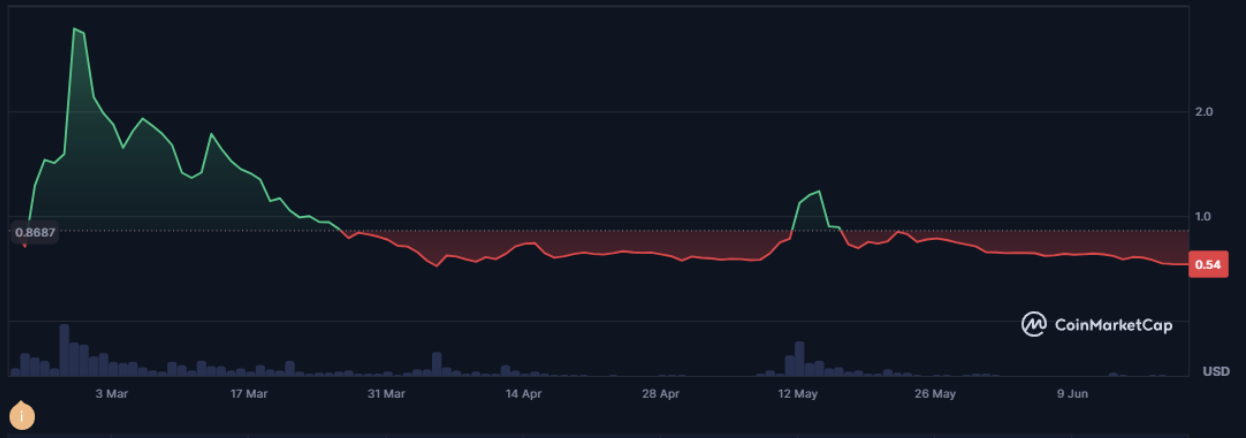Click the 14 Apr date label
The height and width of the screenshot is (438, 1246).
pyautogui.click(x=524, y=394)
